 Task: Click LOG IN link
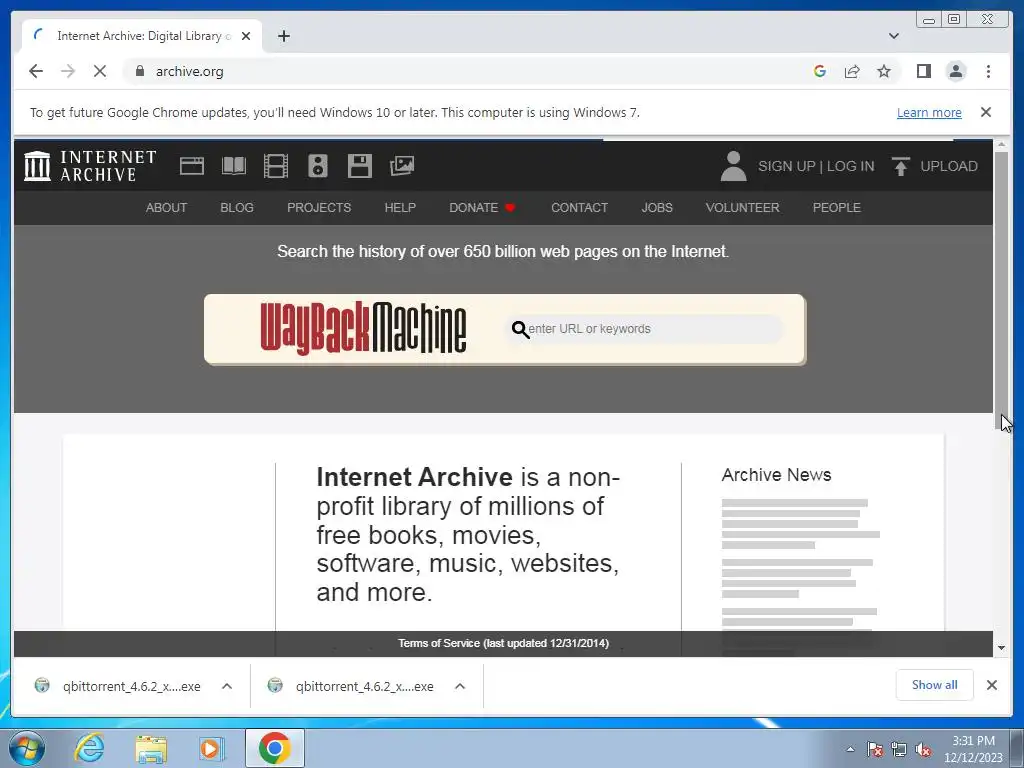(850, 166)
